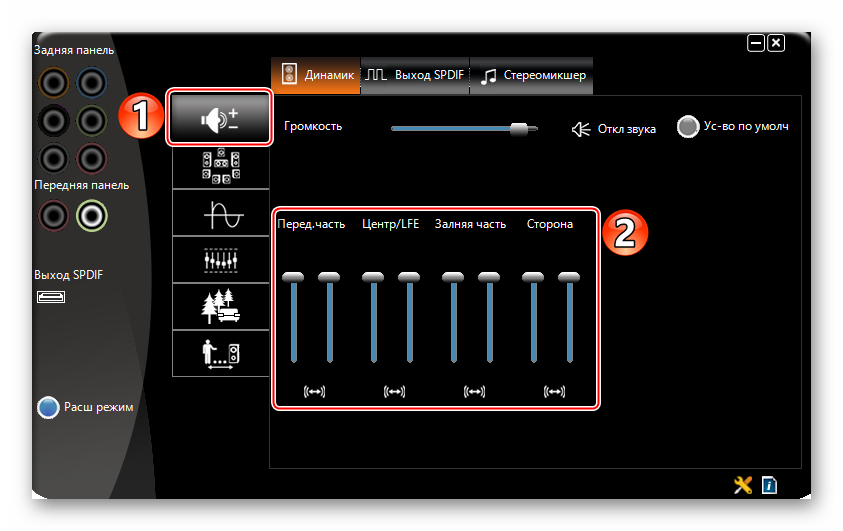This screenshot has height=531, width=843.
Task: Link the Центр/LFE channel sliders
Action: 391,392
